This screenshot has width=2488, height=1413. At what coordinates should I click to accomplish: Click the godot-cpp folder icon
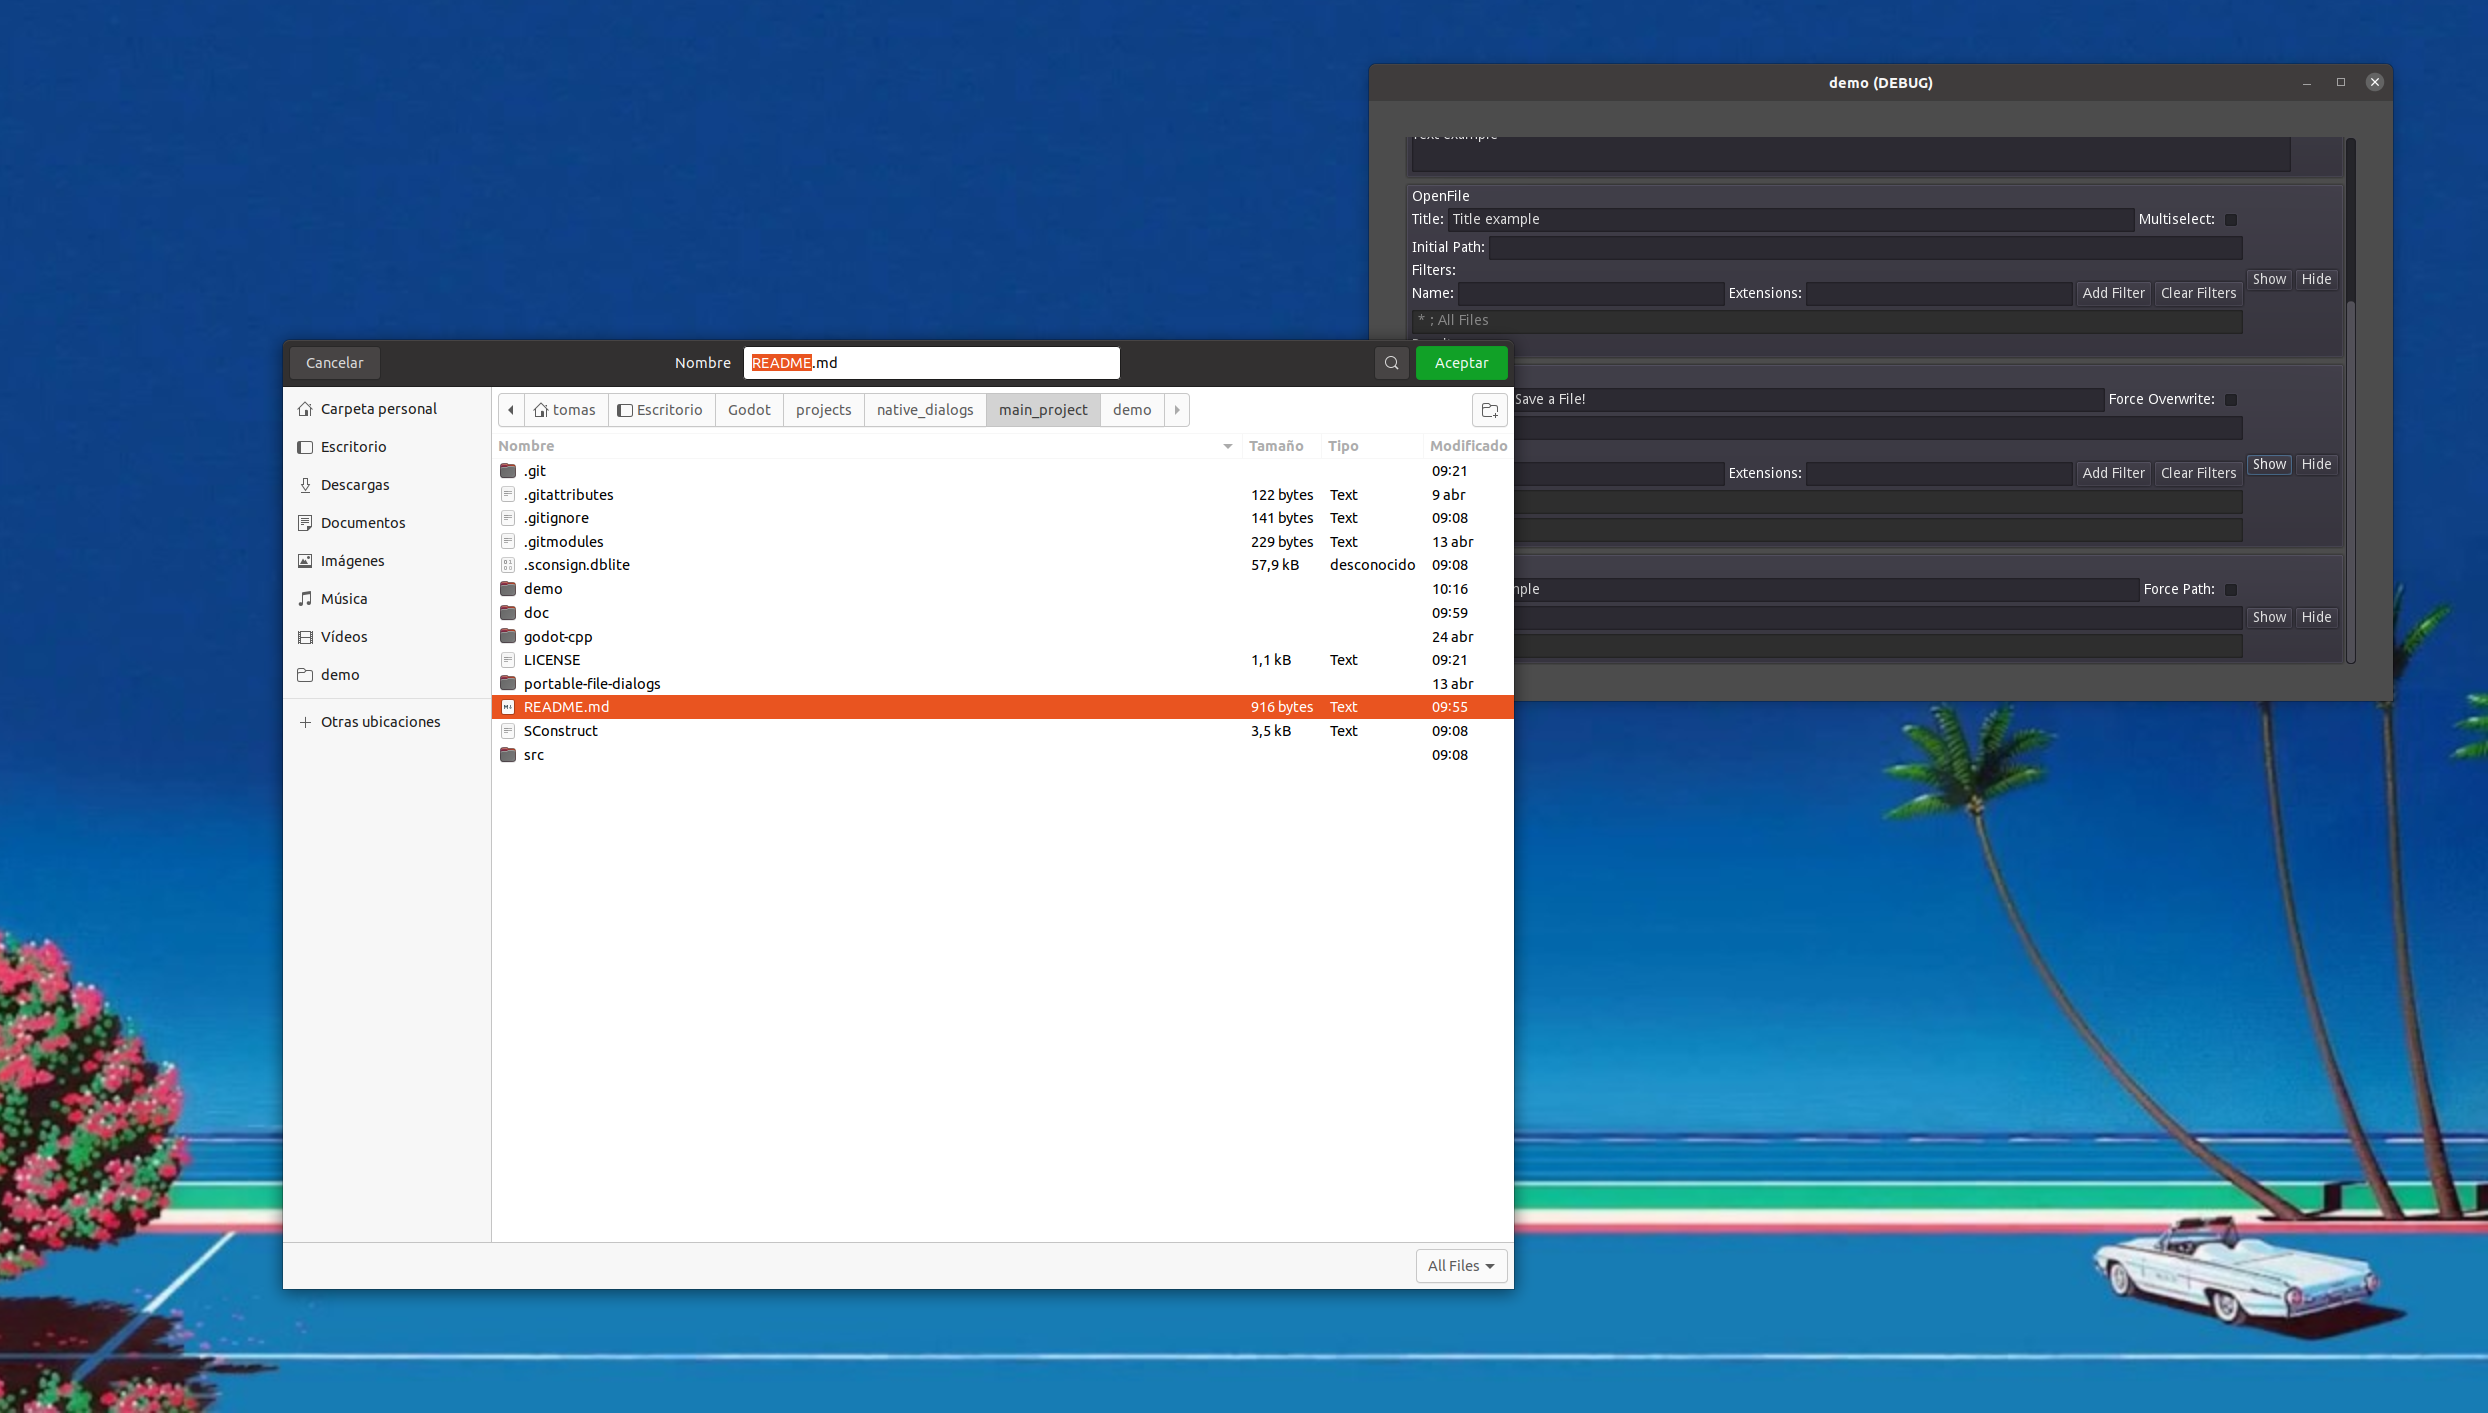(508, 637)
